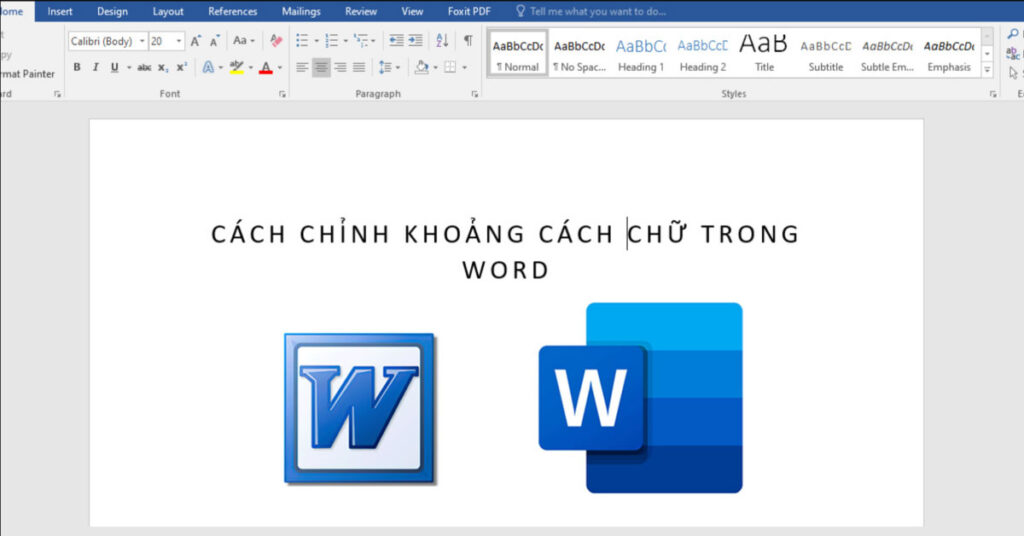Click Decrease Indent icon

(396, 40)
